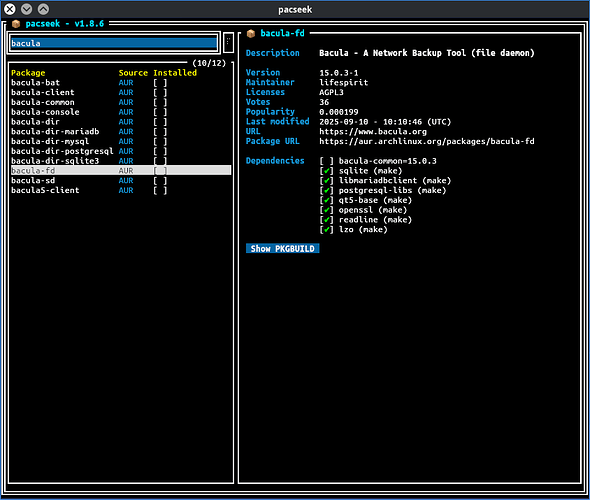Click the up-arrow maximize titlebar button

(43, 9)
